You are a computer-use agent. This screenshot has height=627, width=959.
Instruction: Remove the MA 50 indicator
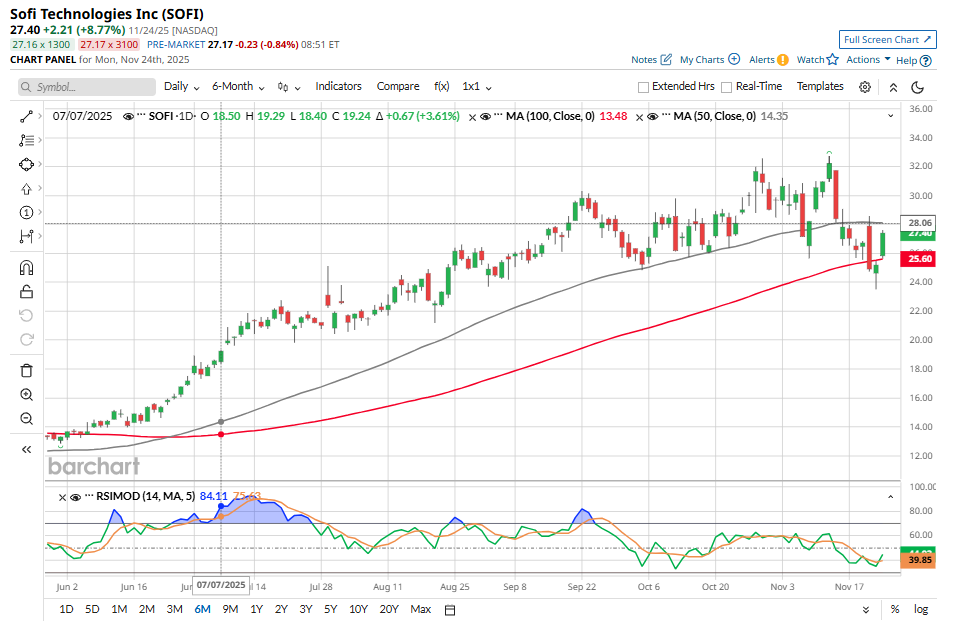[639, 117]
